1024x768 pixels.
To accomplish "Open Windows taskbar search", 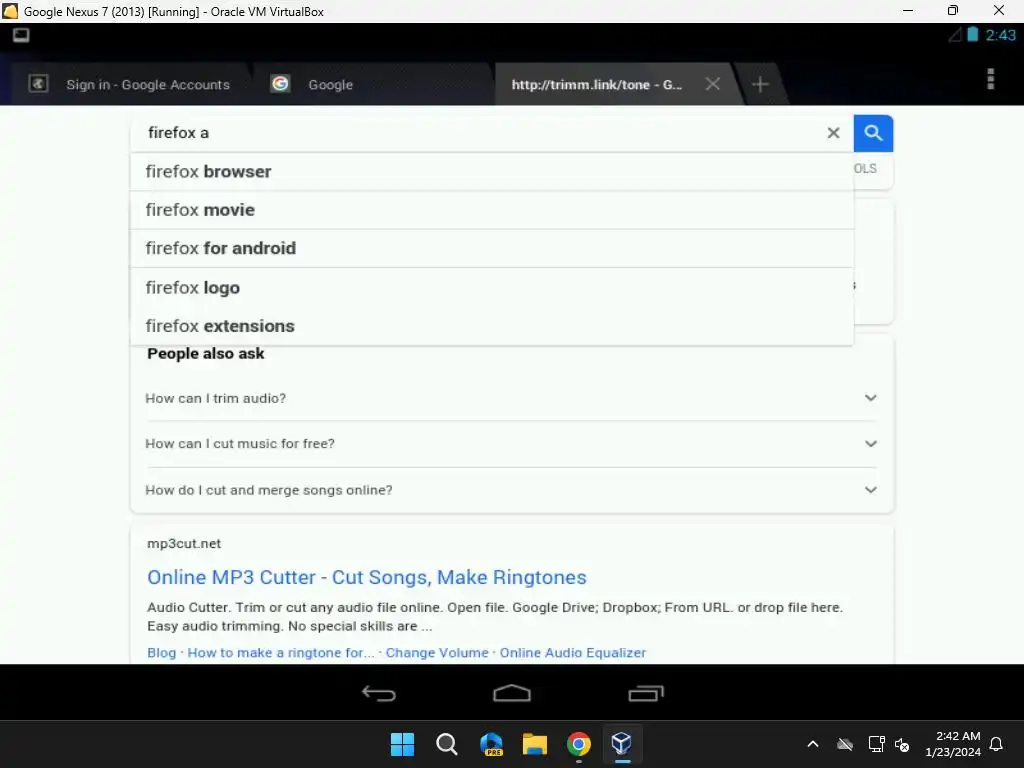I will click(x=447, y=744).
